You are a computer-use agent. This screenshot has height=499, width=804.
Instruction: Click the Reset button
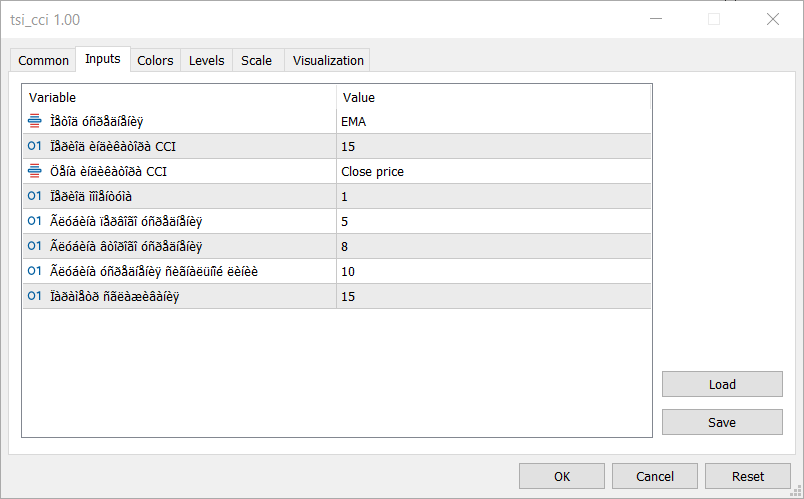pos(748,476)
